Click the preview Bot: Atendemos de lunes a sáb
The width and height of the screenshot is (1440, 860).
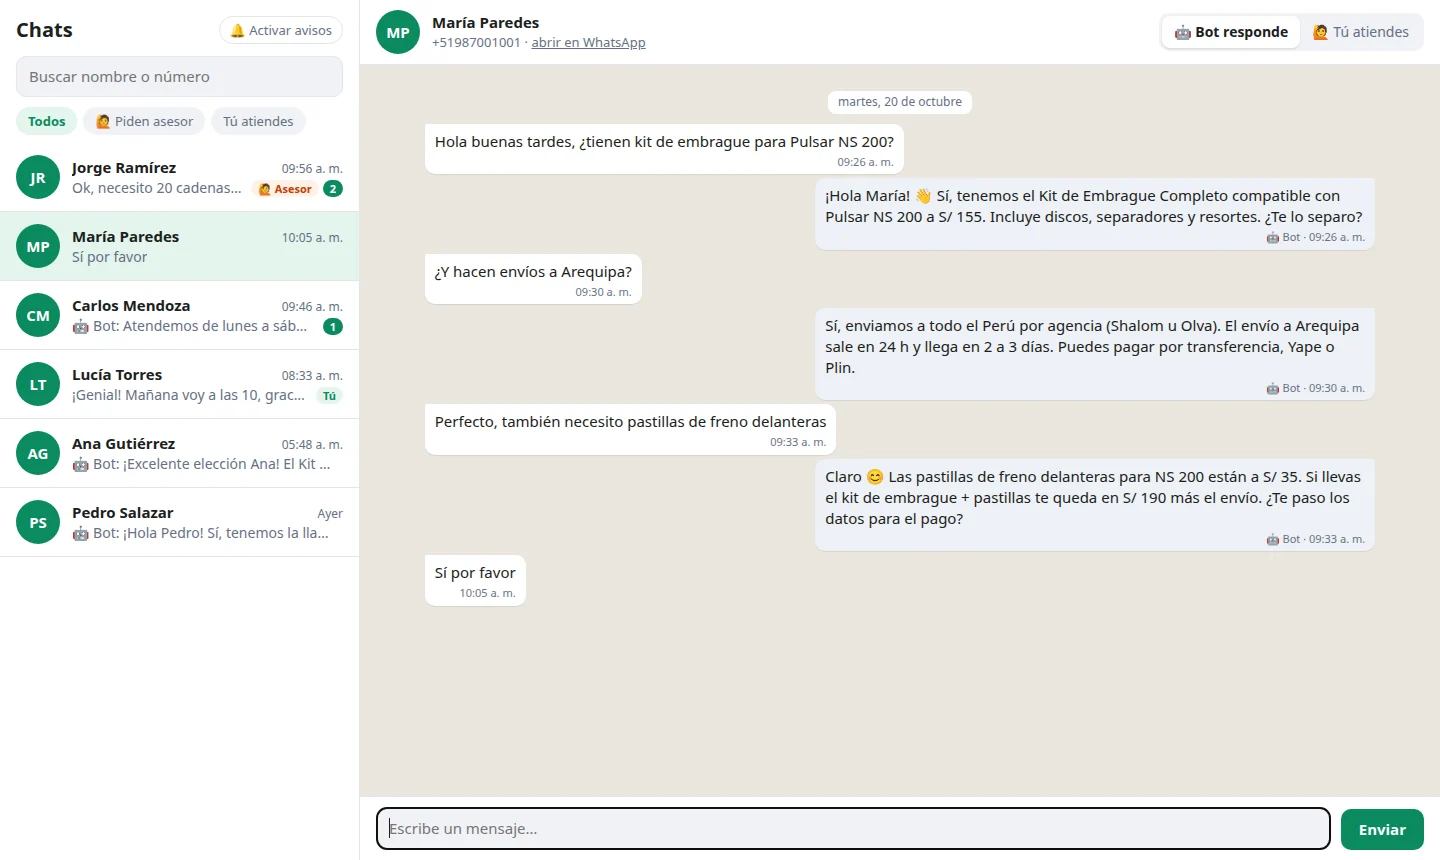190,326
